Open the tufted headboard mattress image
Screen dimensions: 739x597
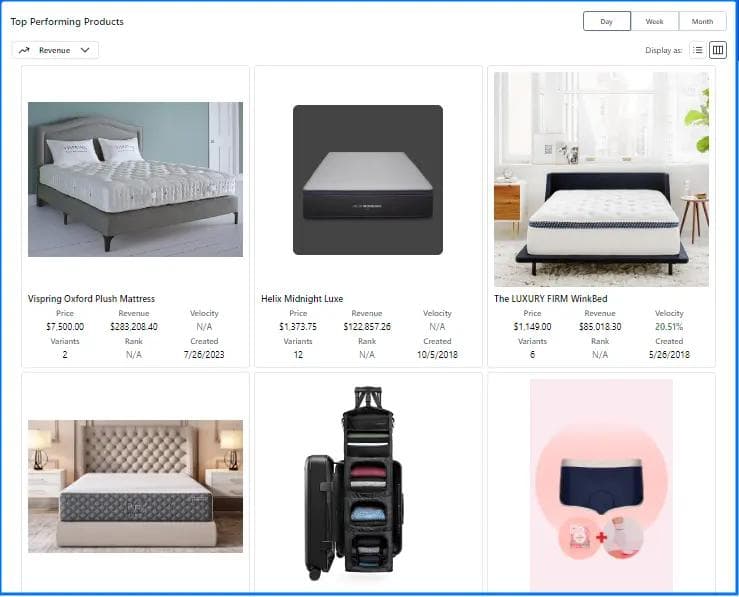(135, 486)
